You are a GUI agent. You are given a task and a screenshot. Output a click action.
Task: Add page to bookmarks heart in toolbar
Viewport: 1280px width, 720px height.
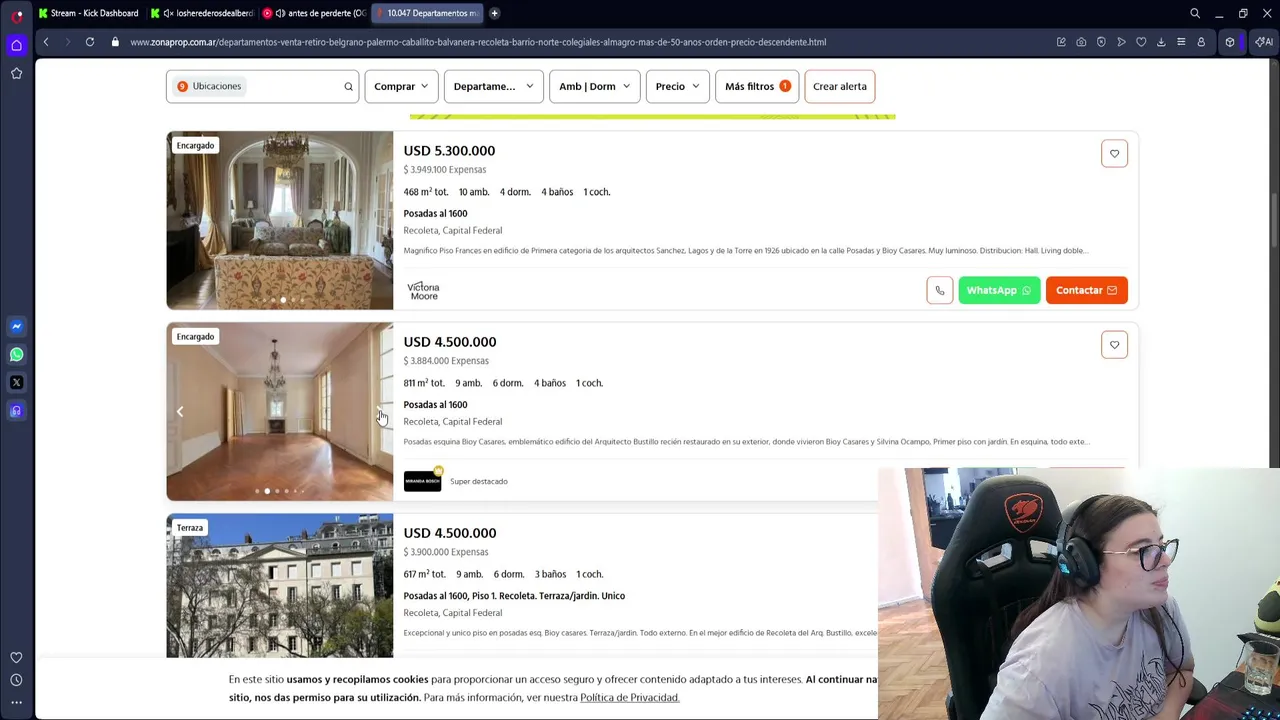[x=1141, y=42]
